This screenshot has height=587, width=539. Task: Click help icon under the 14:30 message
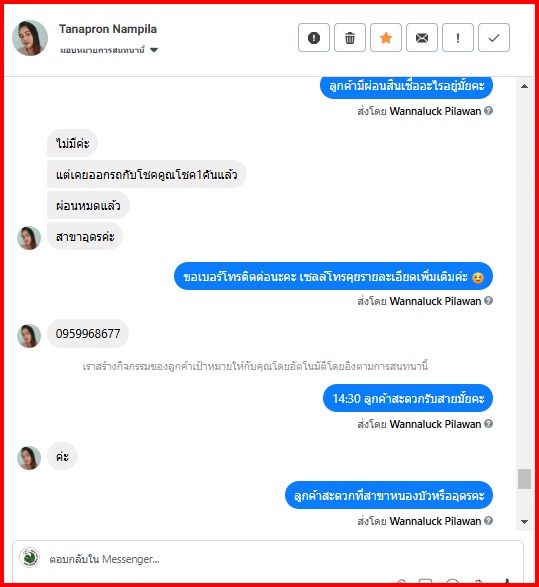click(x=488, y=423)
